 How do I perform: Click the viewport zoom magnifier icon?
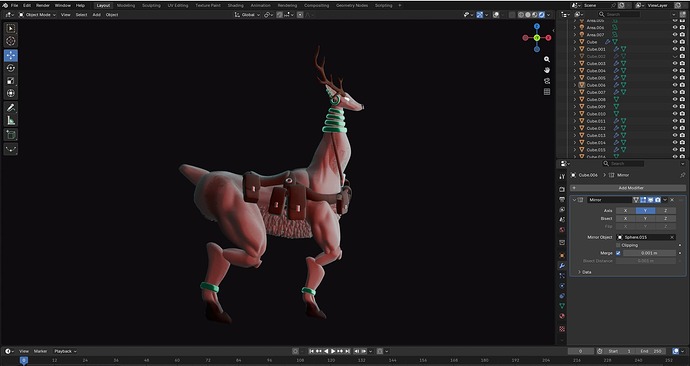click(547, 59)
